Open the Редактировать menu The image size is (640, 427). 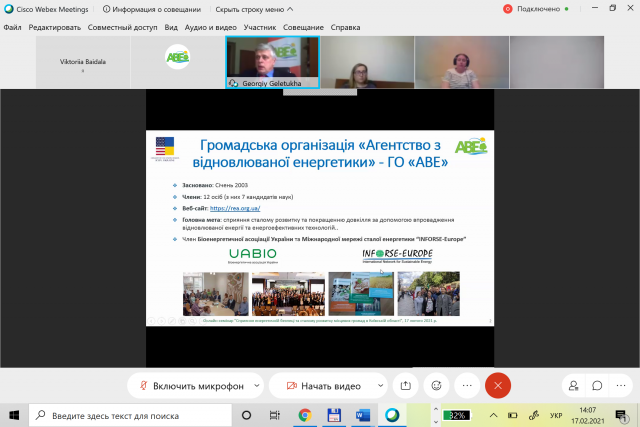55,27
